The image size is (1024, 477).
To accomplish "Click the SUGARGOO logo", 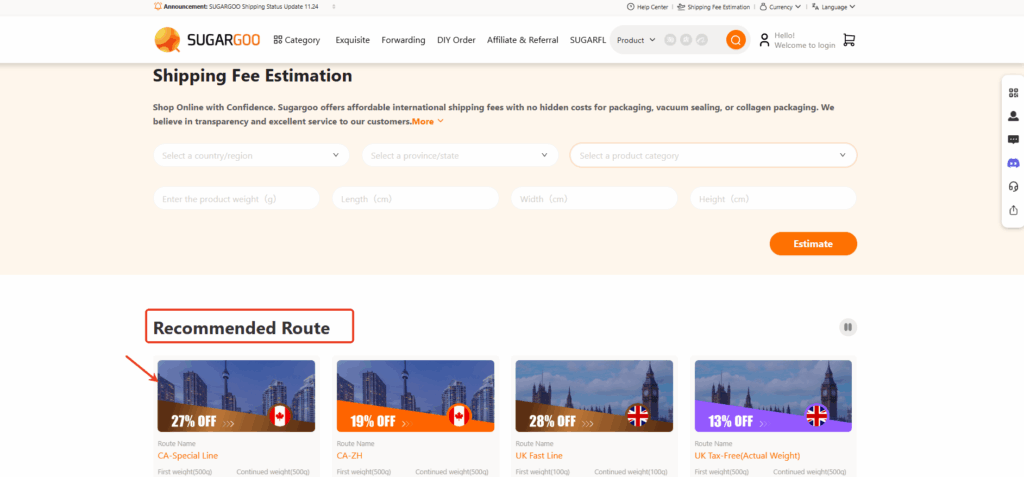I will 207,40.
